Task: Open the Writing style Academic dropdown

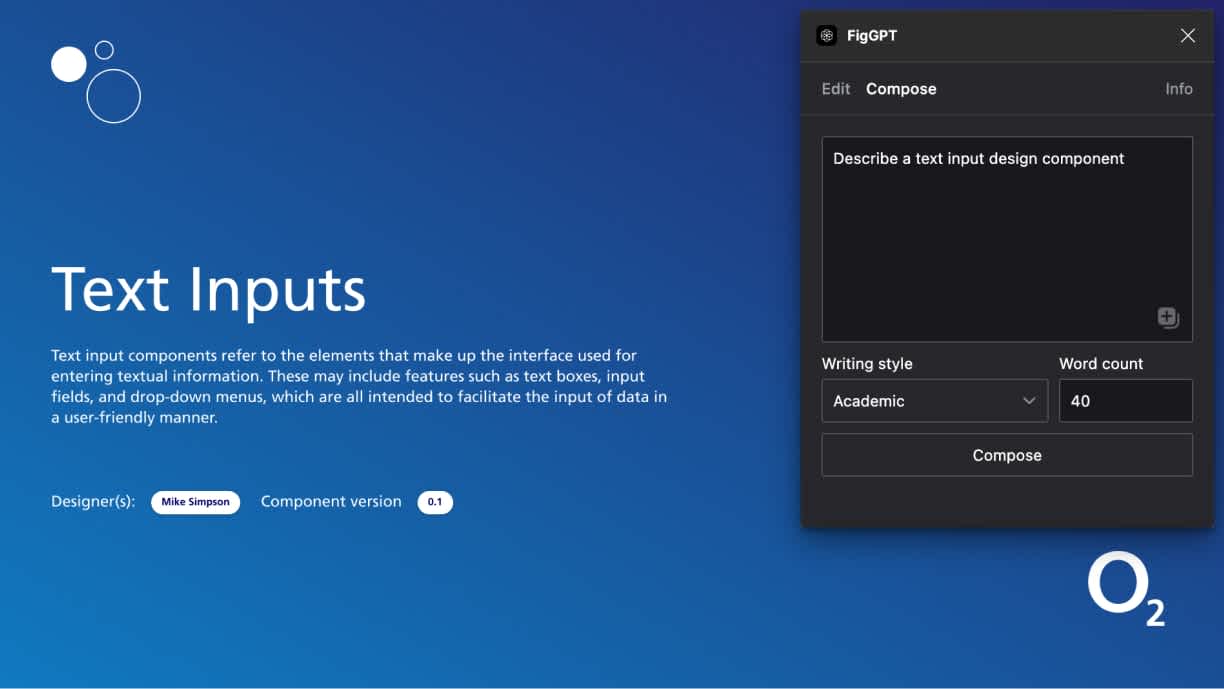Action: (935, 401)
